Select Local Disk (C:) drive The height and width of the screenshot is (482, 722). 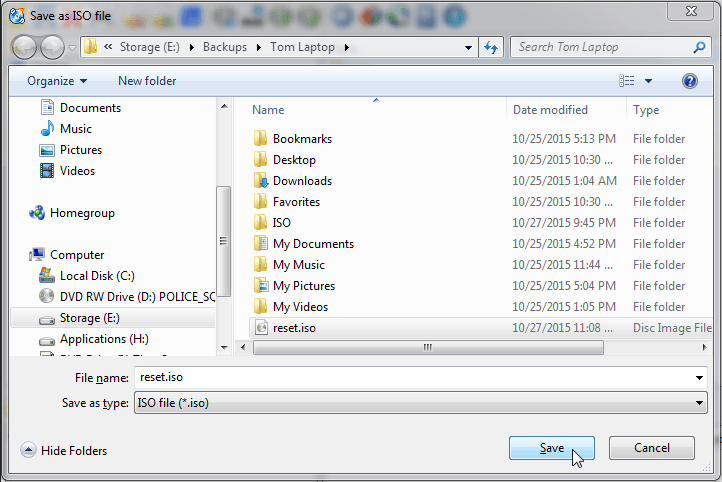(x=97, y=276)
